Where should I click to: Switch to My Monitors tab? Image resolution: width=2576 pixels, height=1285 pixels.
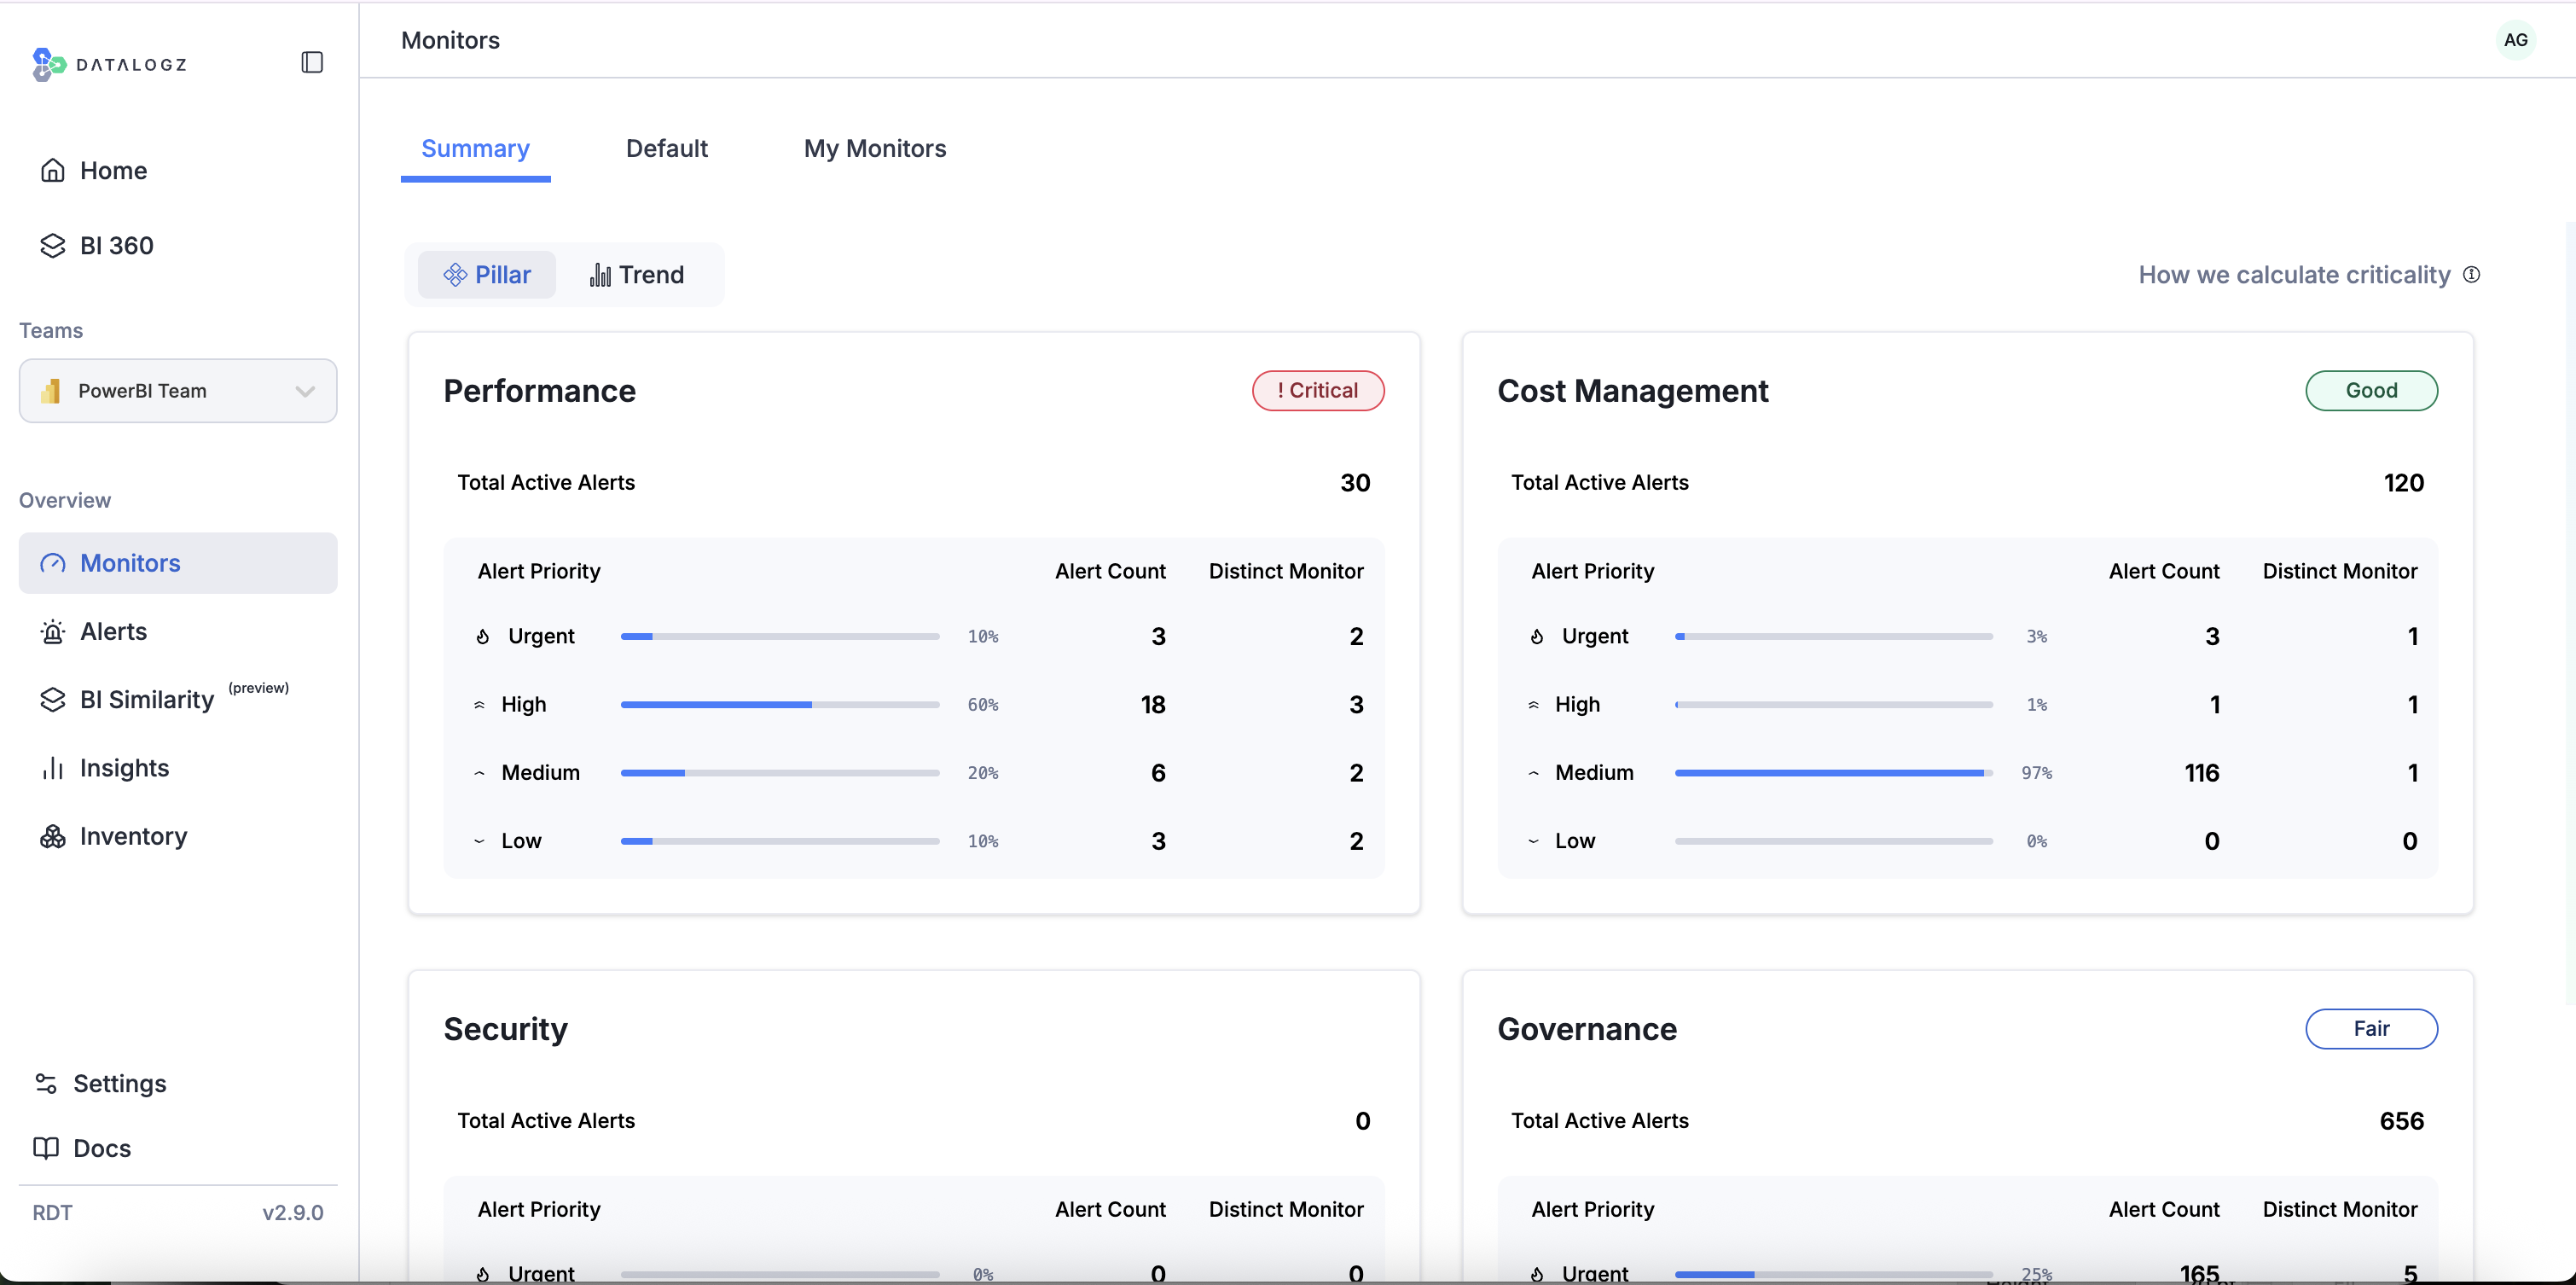(x=874, y=149)
